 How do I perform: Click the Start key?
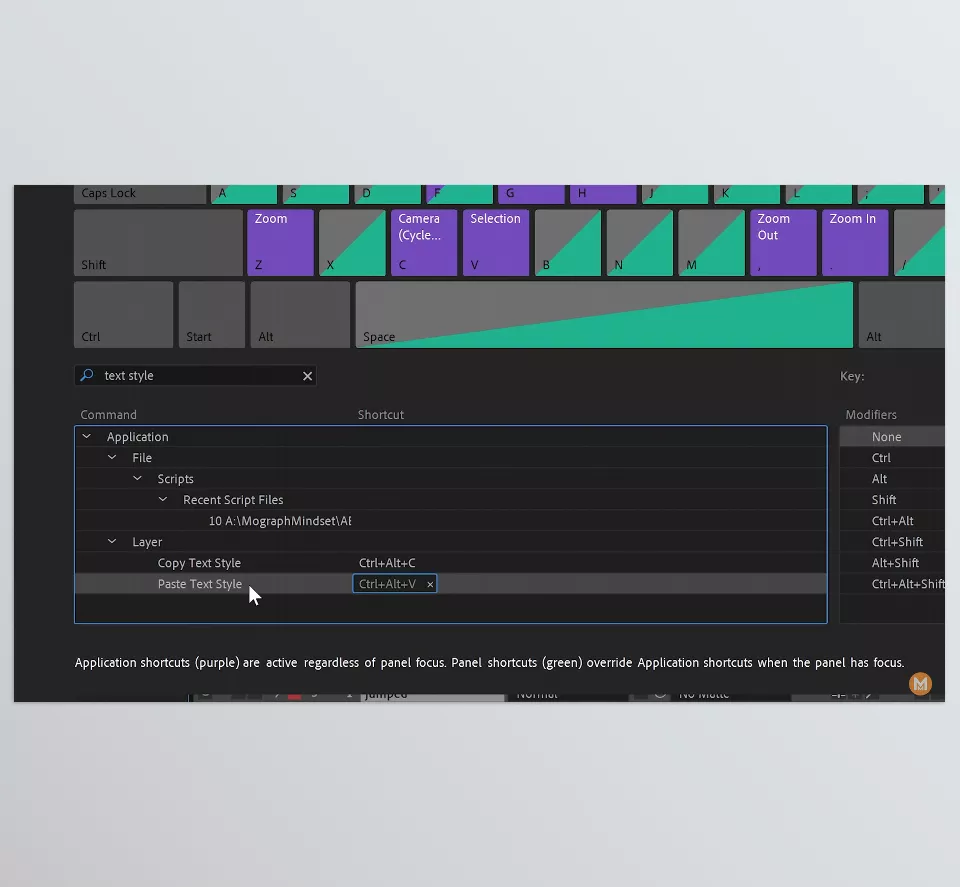click(x=212, y=315)
